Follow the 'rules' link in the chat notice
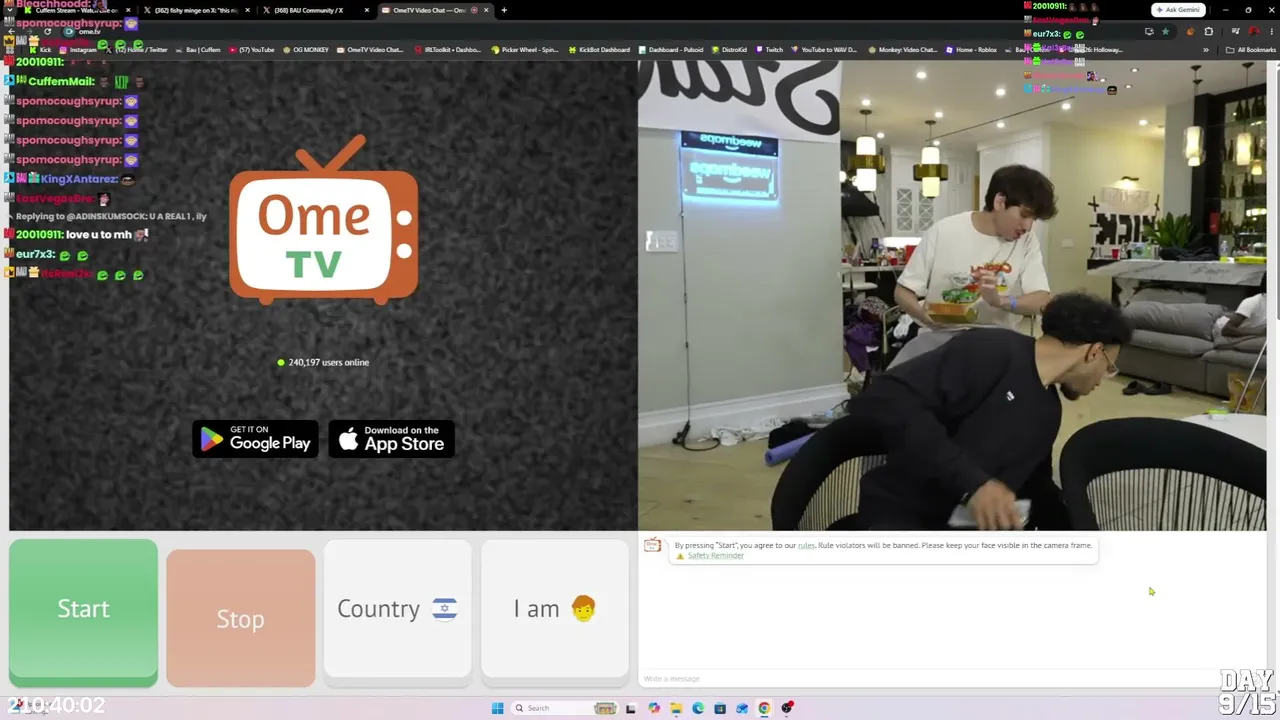The width and height of the screenshot is (1280, 720). (806, 546)
